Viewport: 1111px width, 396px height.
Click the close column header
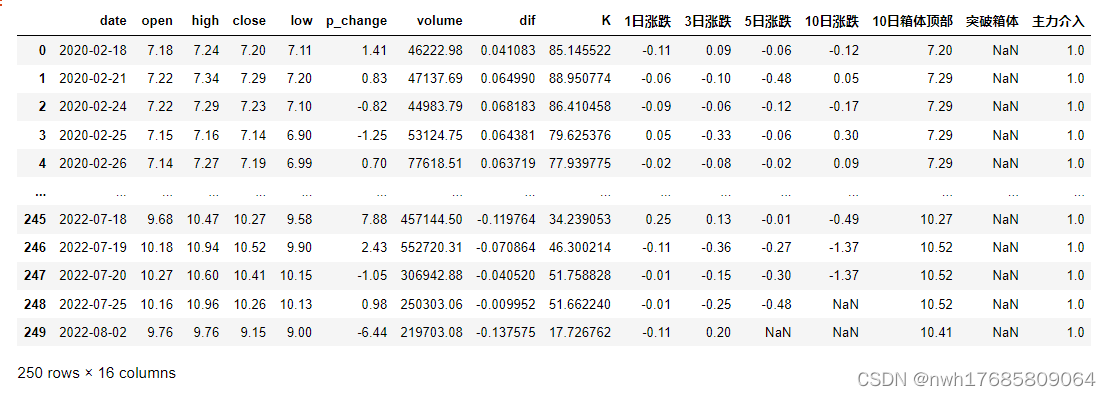[x=249, y=21]
